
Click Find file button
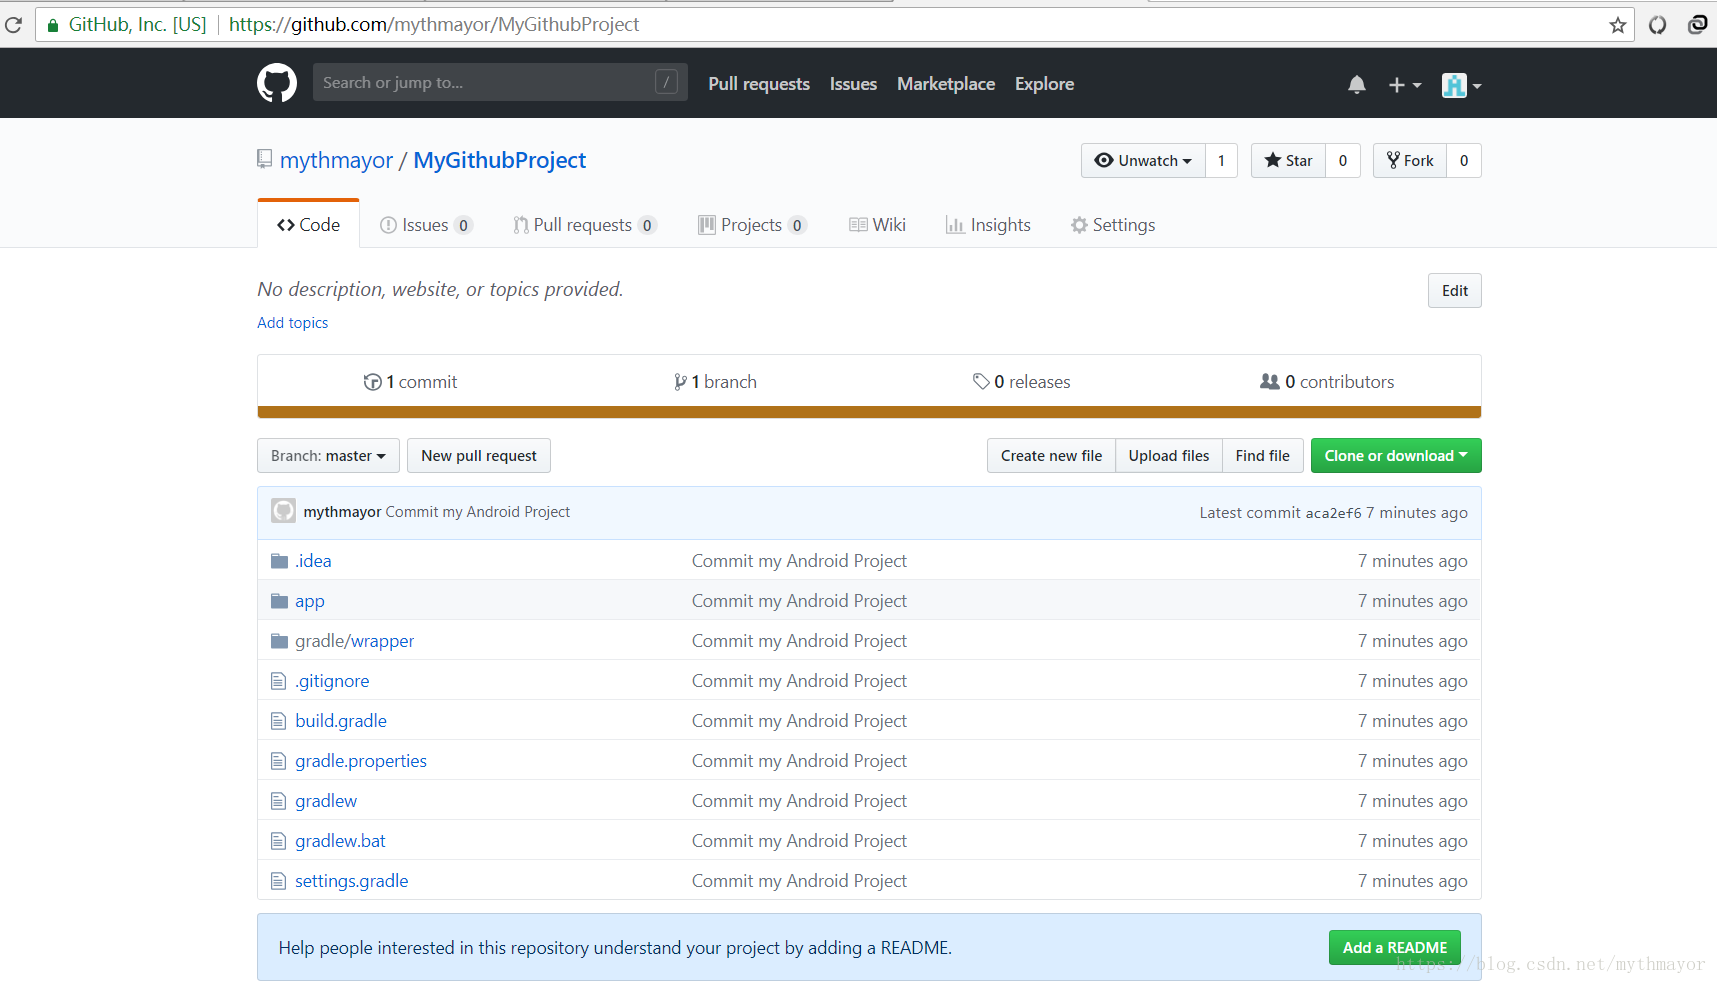(1263, 456)
